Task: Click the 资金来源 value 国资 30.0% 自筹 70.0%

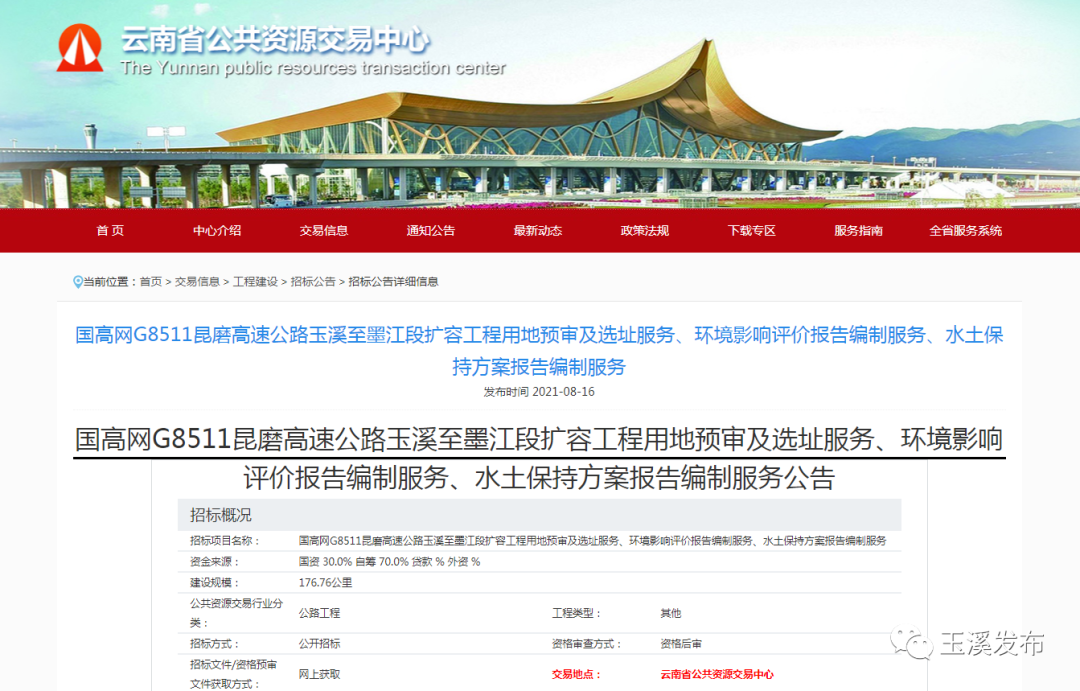Action: coord(353,561)
